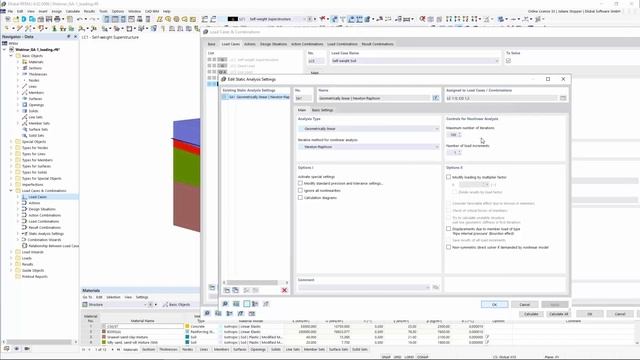Click Cancel in Edit Static Analysis Settings

tap(524, 304)
